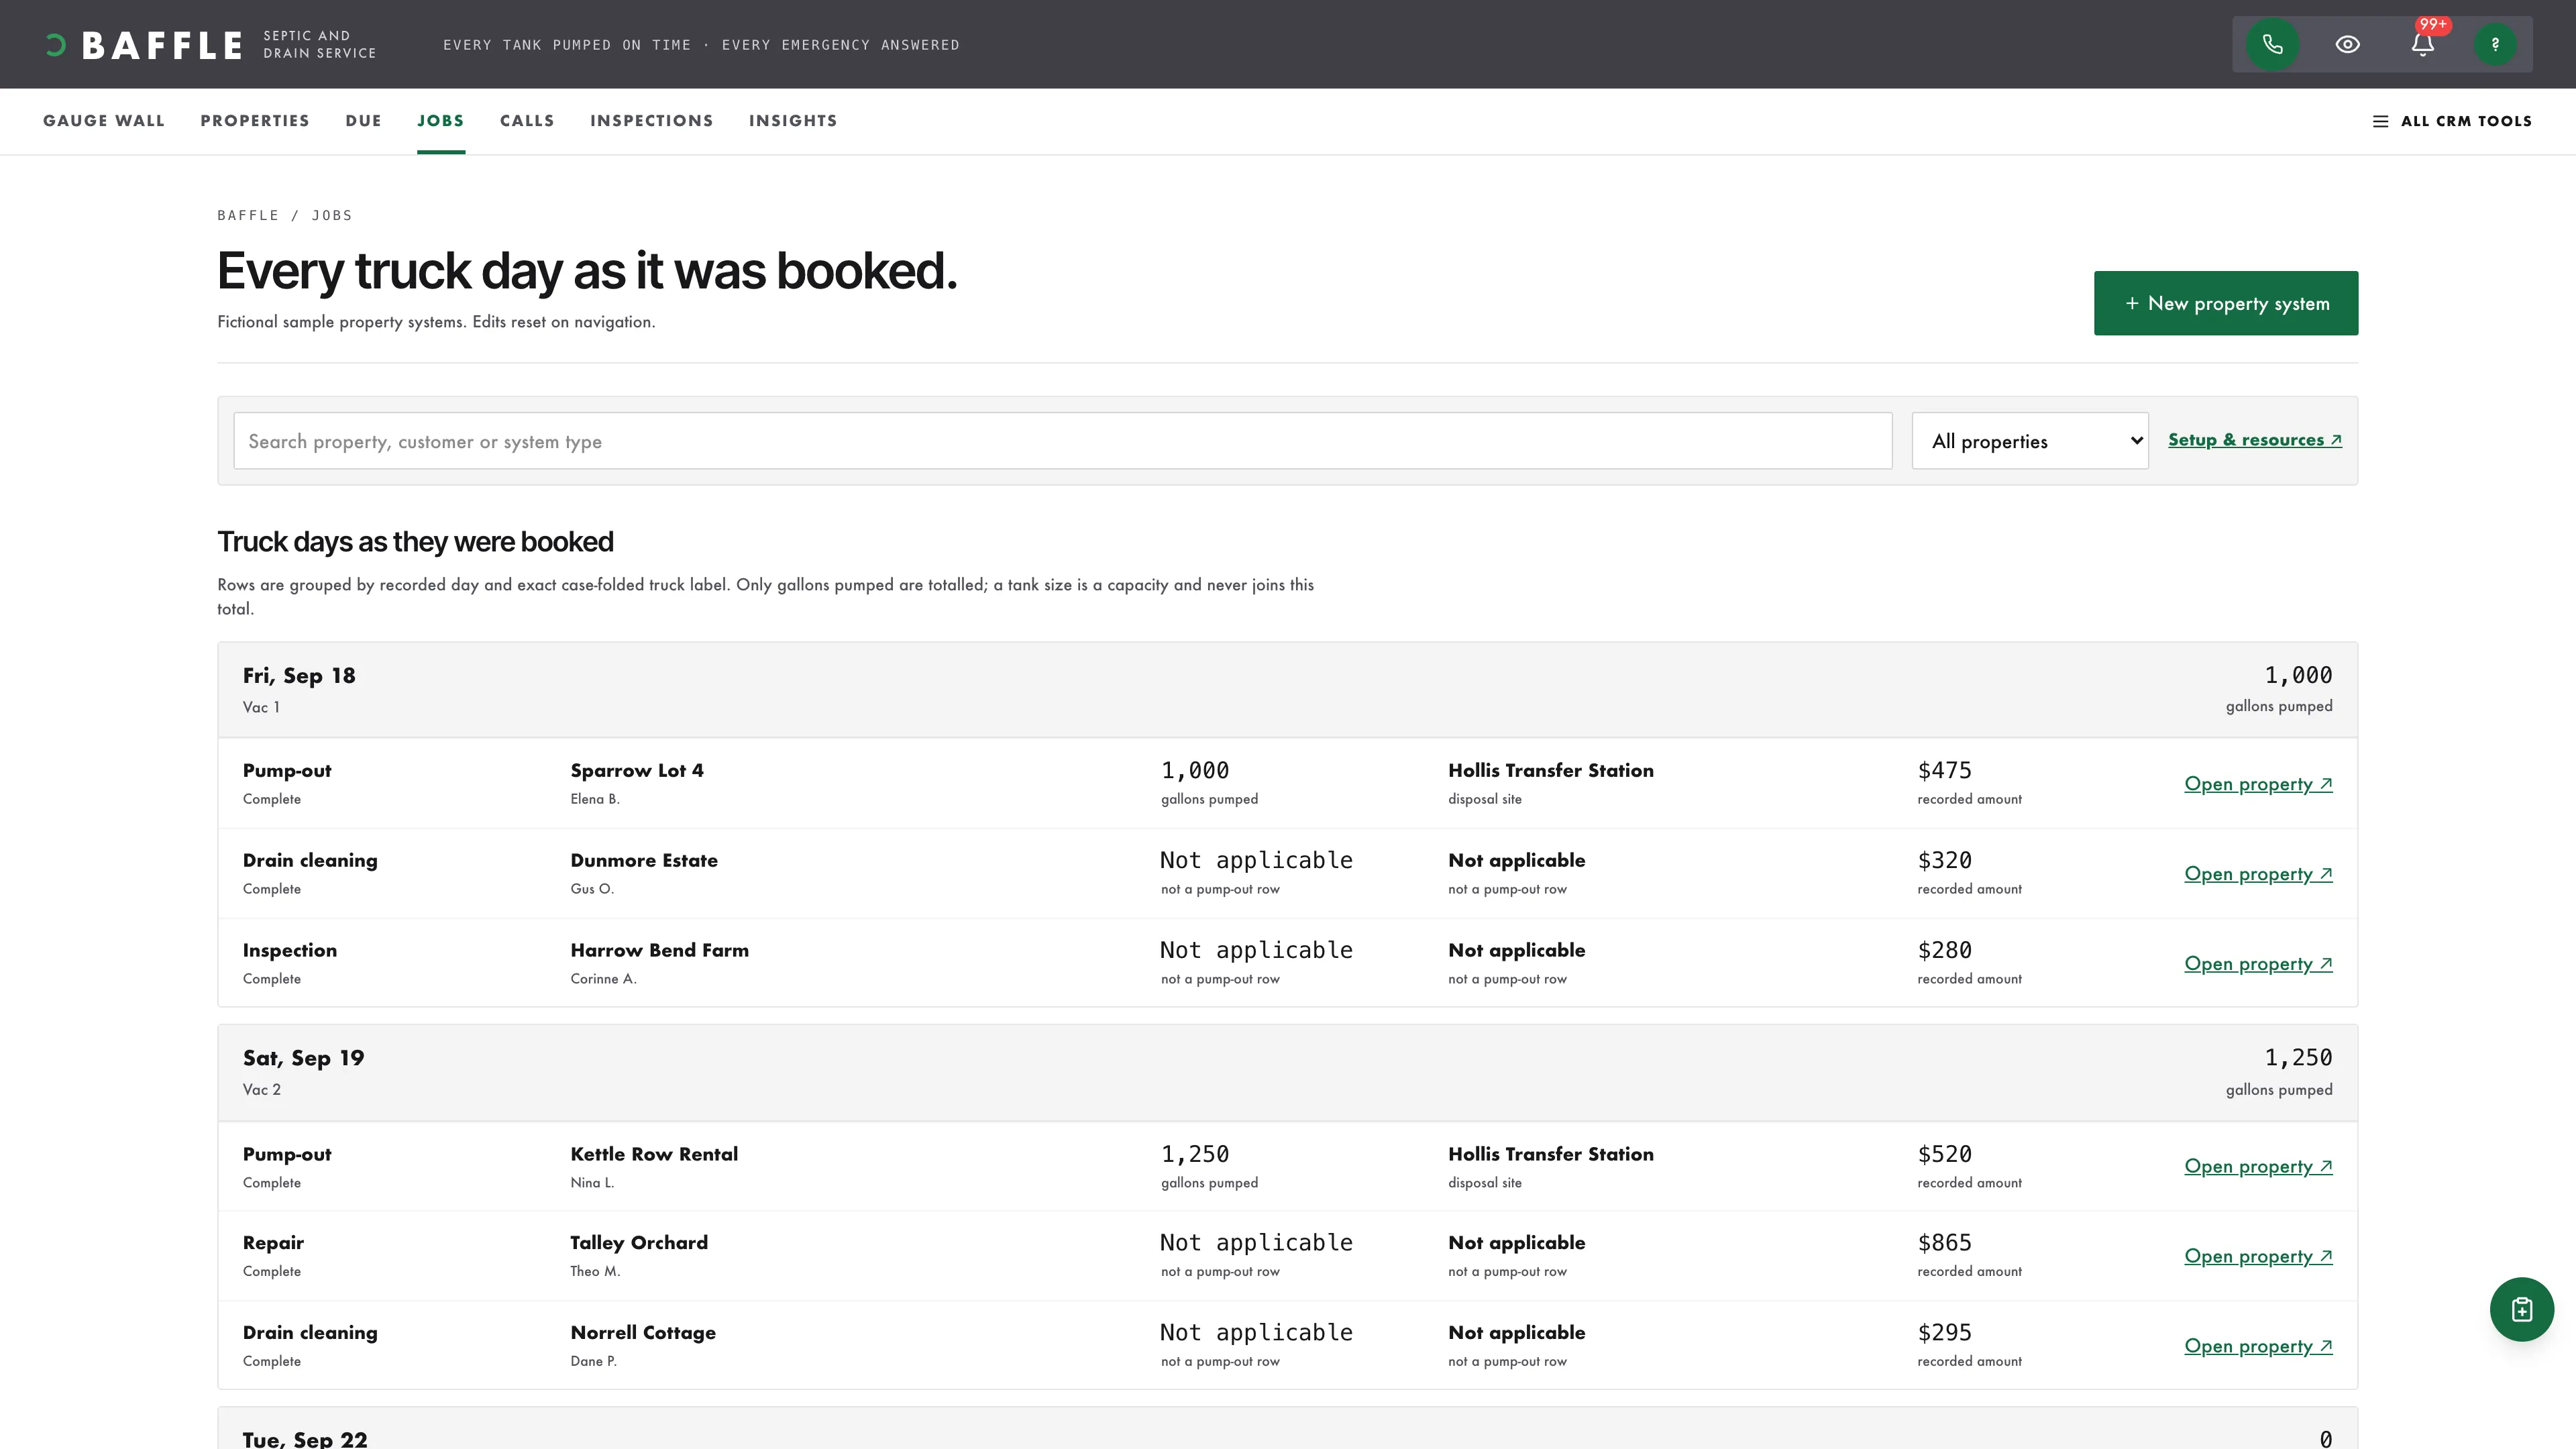Click the New property system button

[x=2226, y=303]
